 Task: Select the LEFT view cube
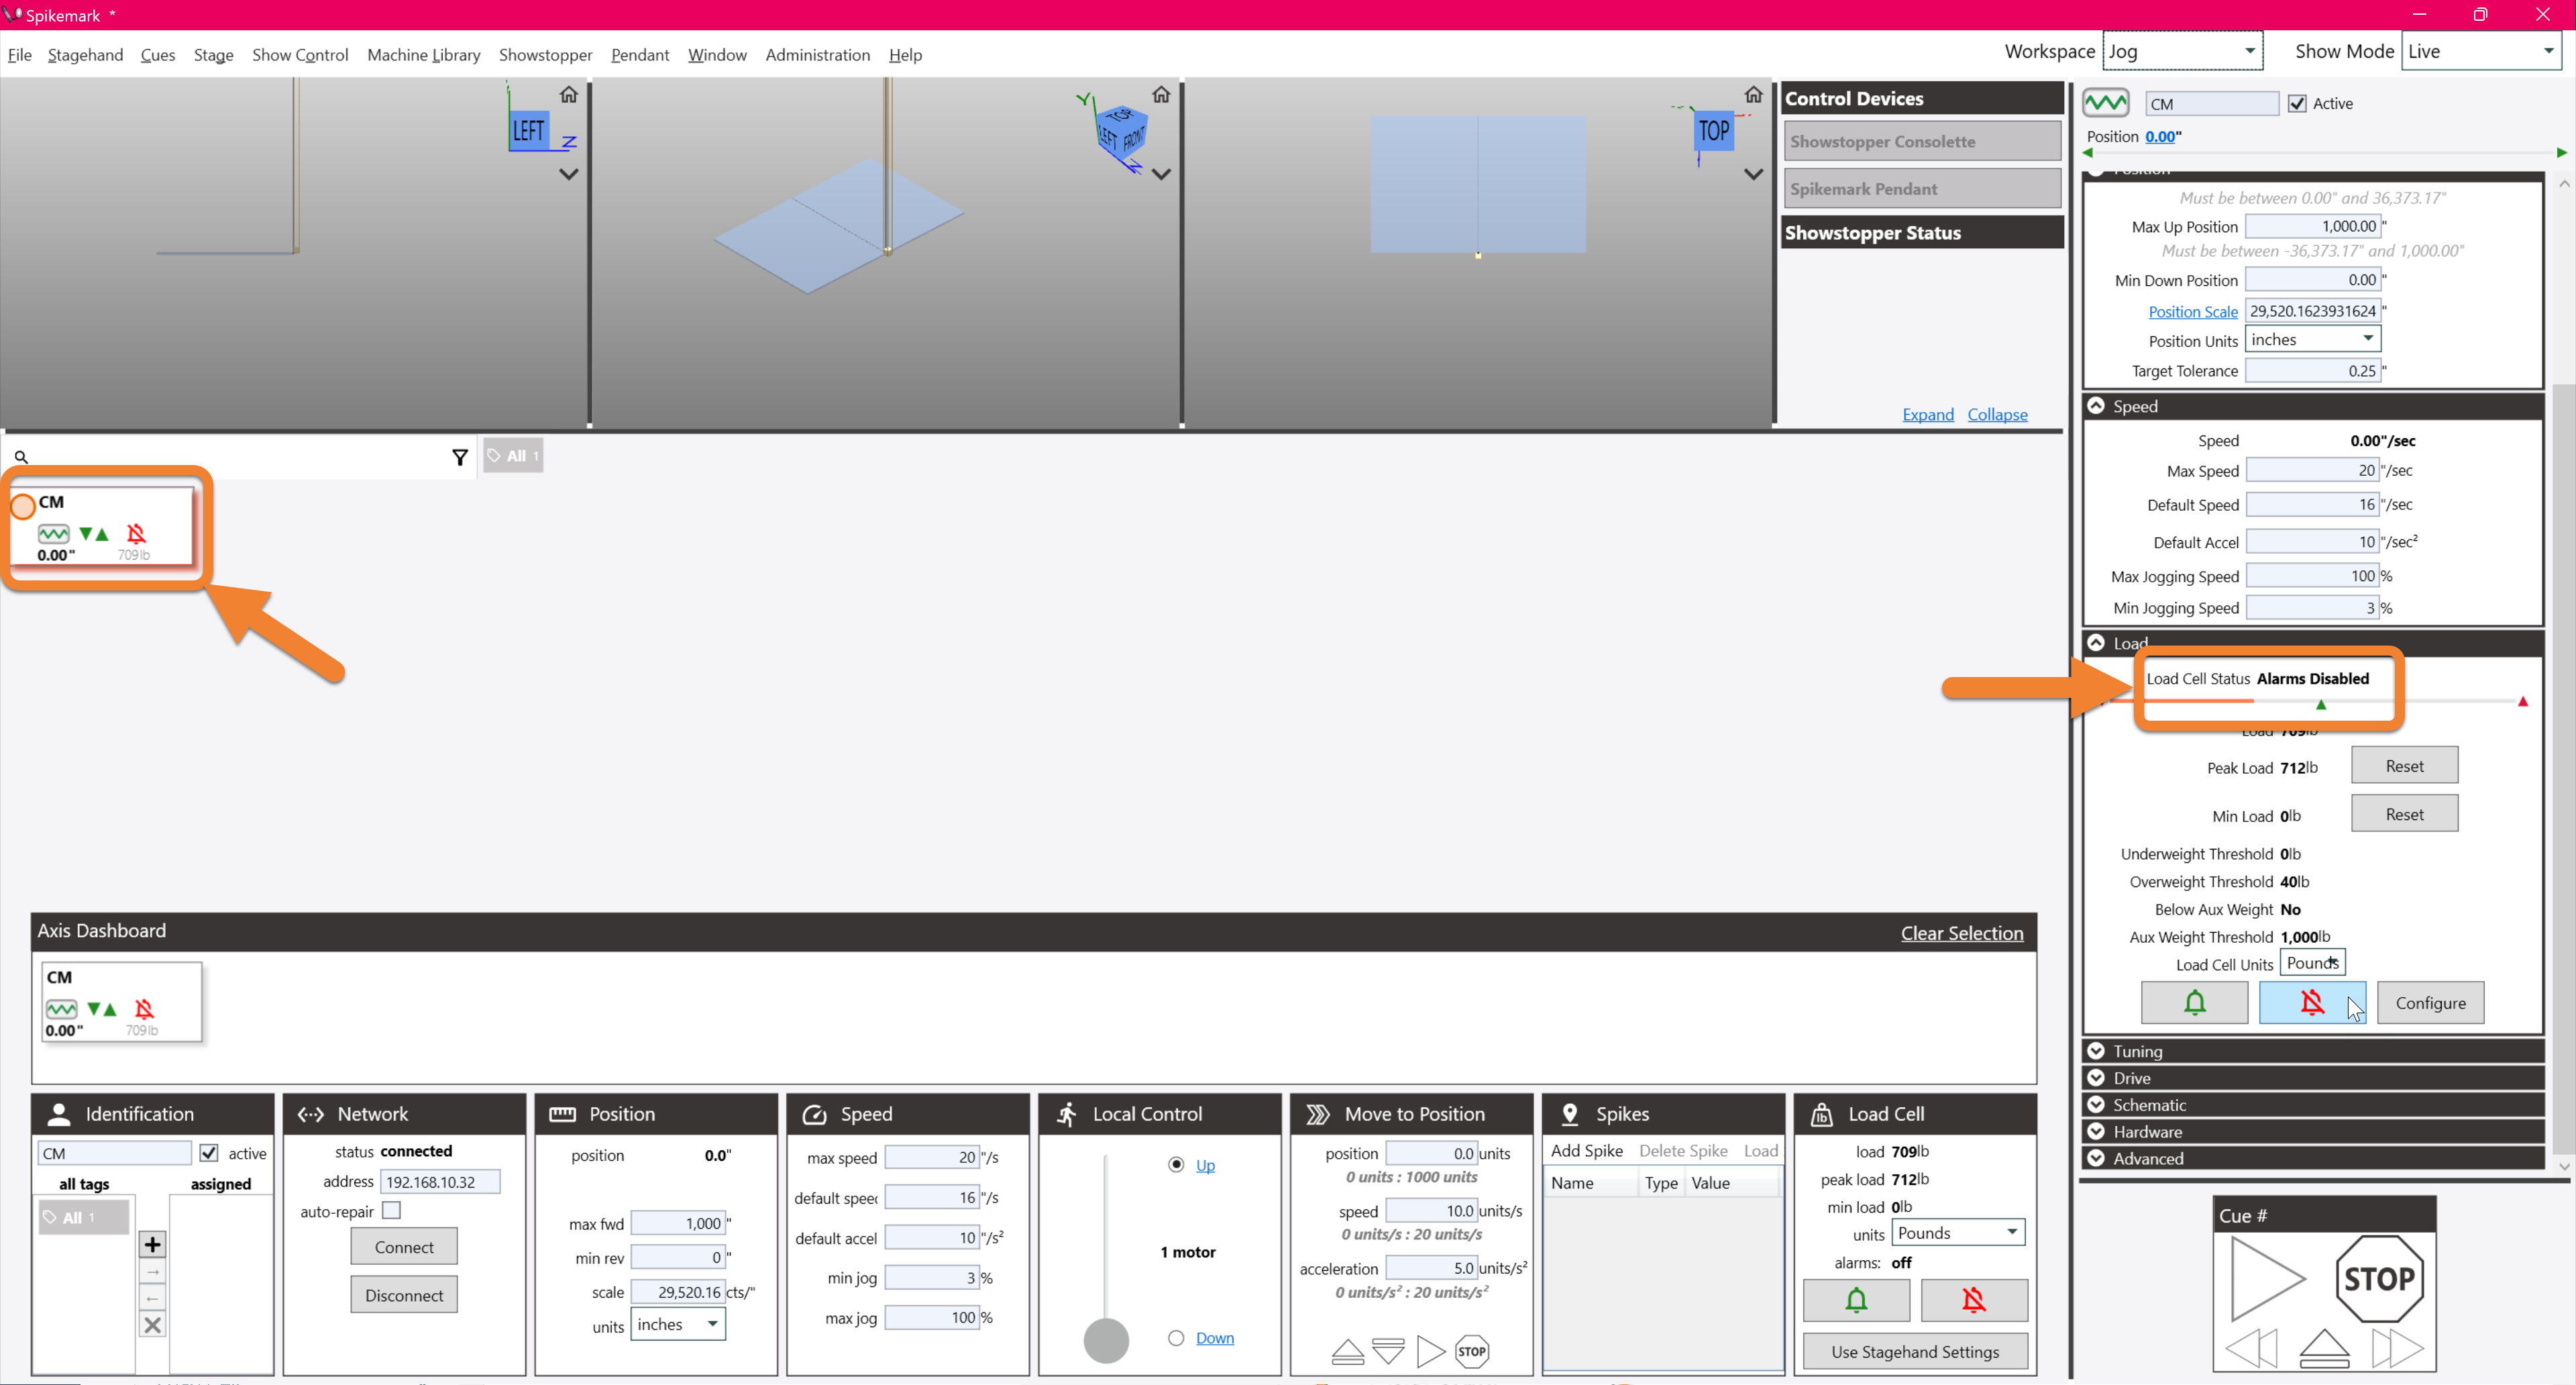pos(529,131)
